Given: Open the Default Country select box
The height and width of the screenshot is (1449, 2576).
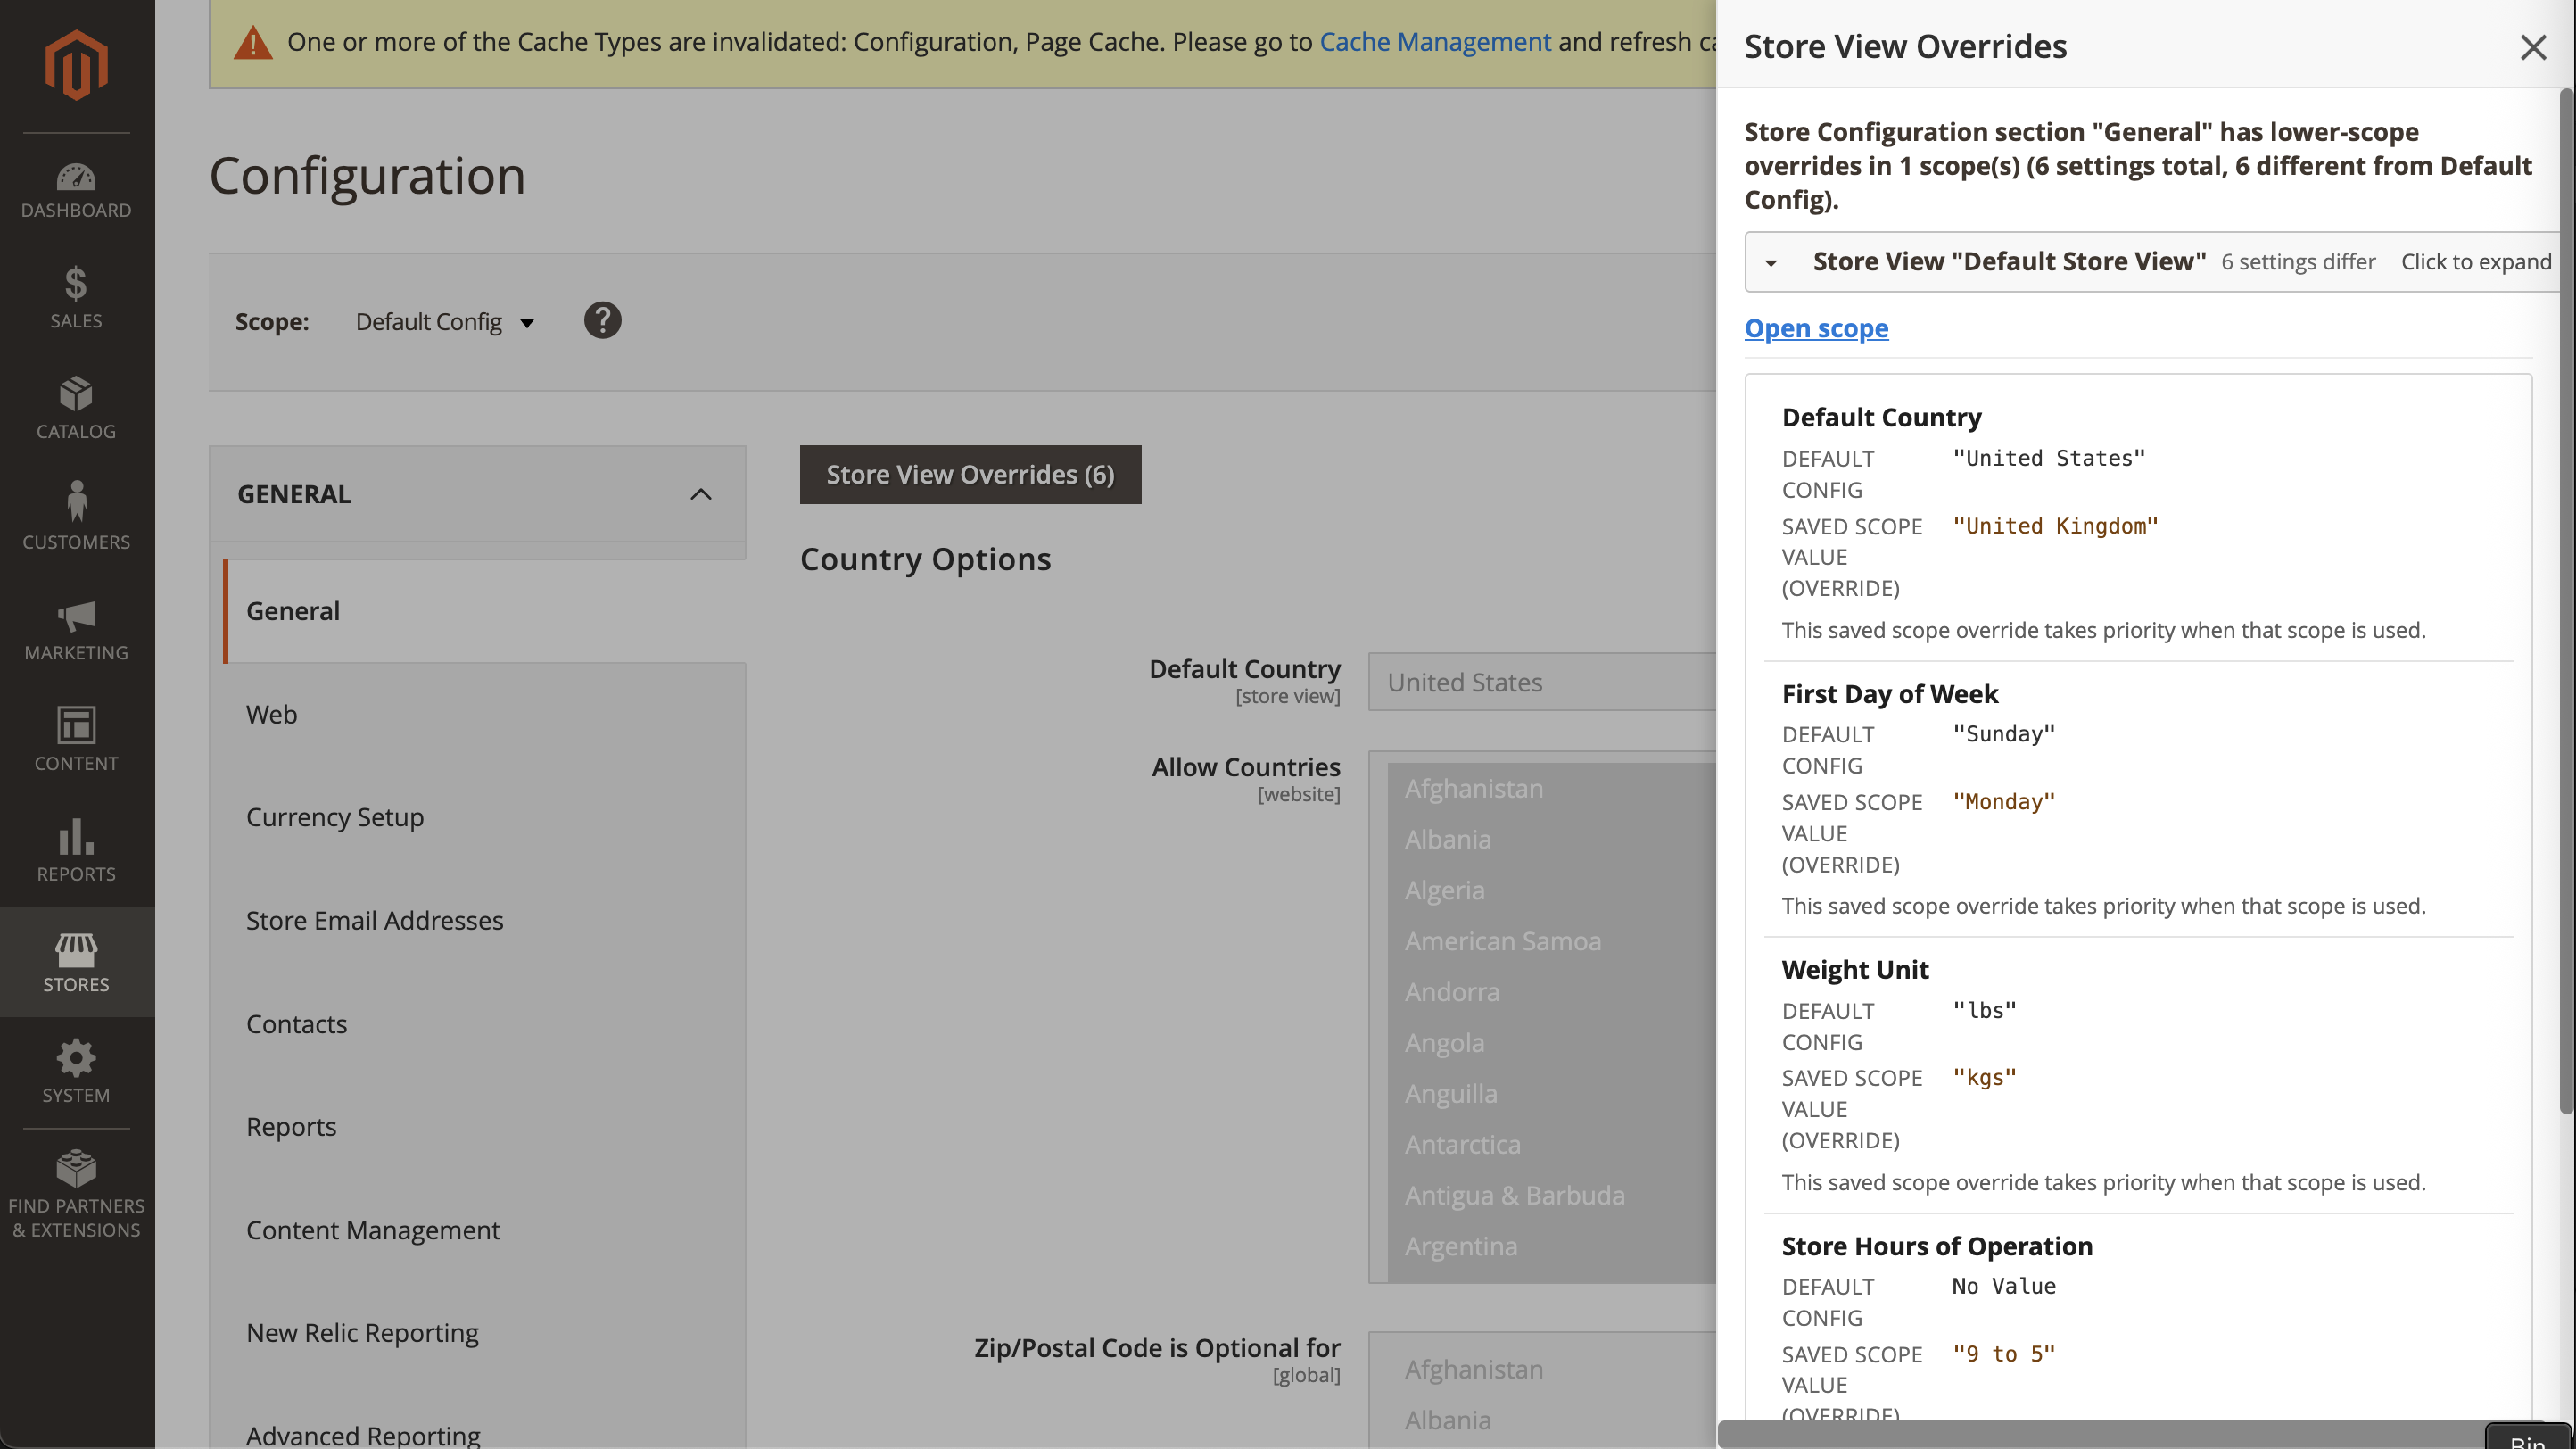Looking at the screenshot, I should (x=1543, y=682).
